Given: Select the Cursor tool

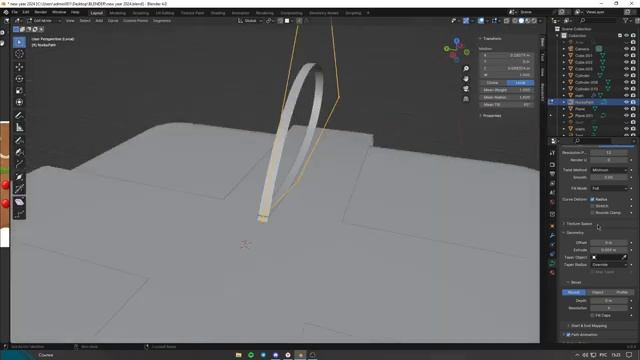Looking at the screenshot, I should click(19, 54).
